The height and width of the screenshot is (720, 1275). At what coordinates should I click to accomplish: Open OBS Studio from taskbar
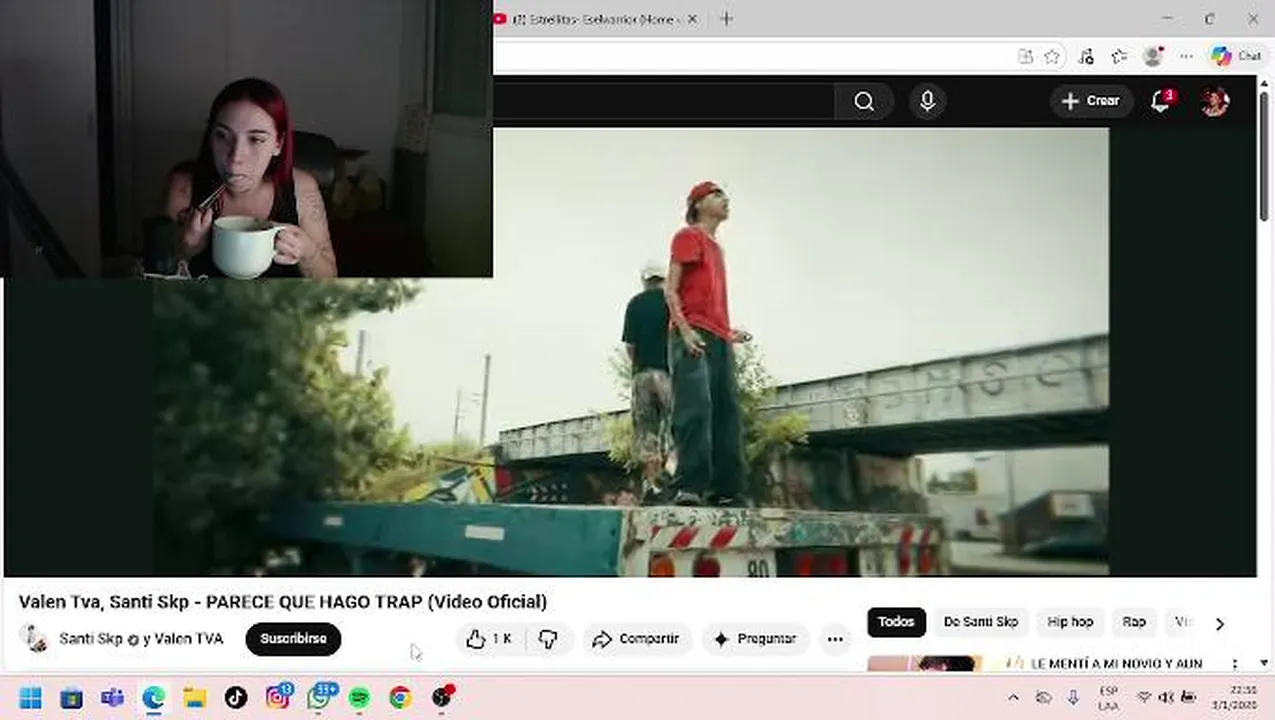pyautogui.click(x=442, y=698)
